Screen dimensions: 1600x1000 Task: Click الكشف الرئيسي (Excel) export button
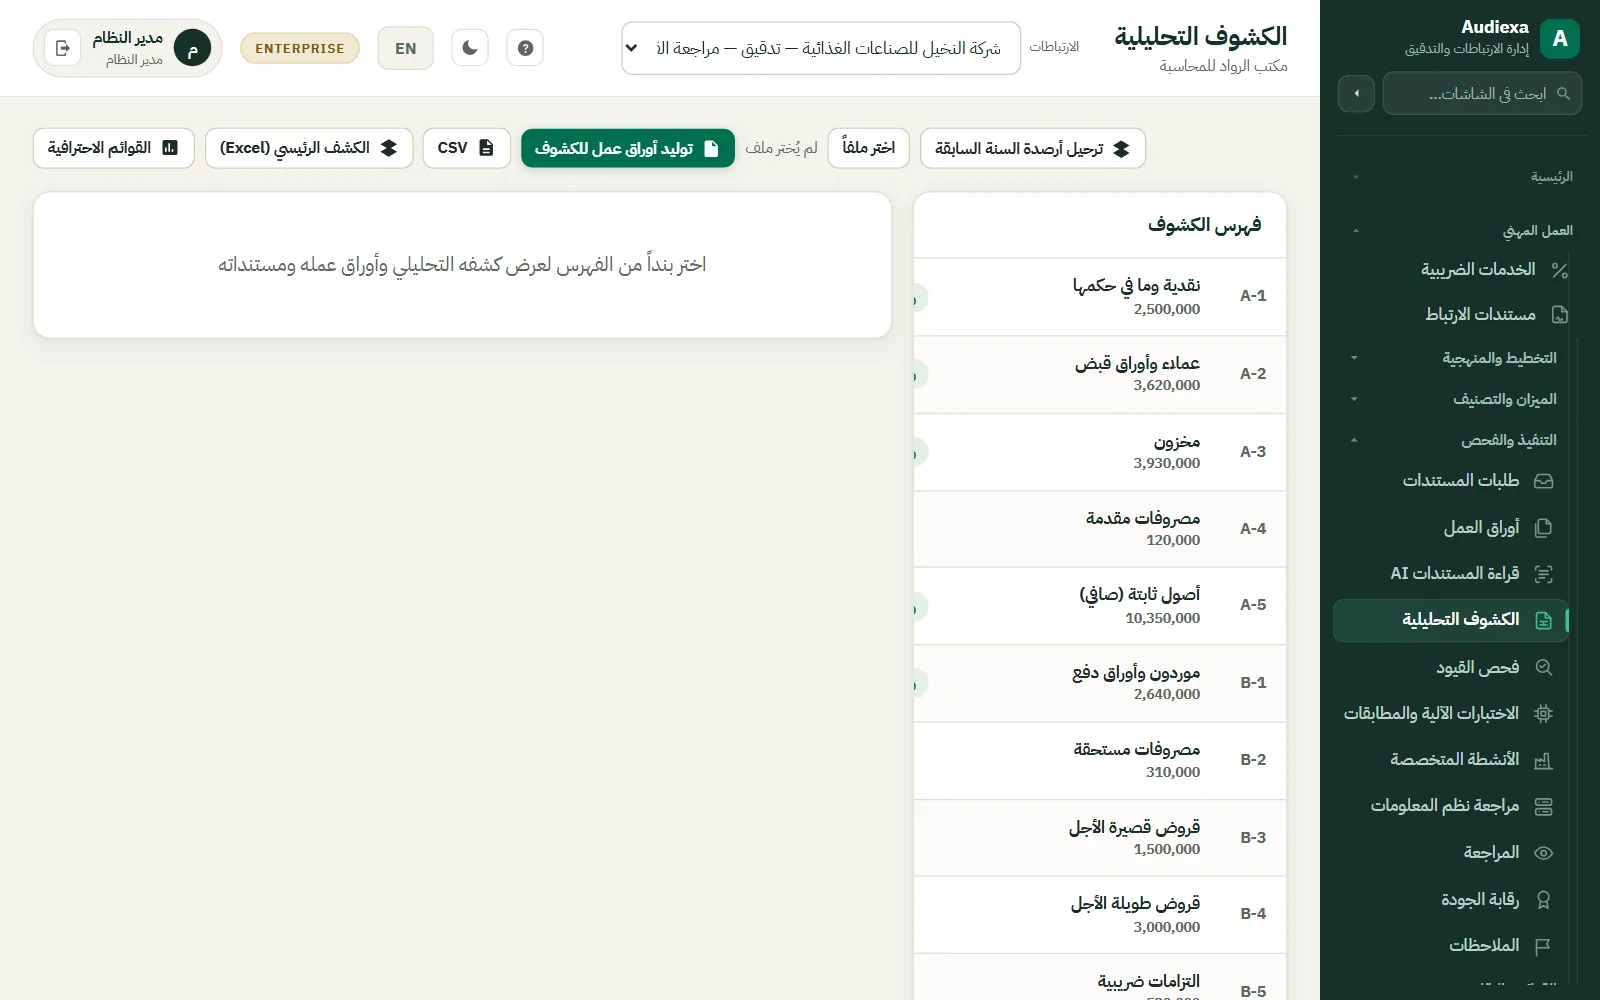click(x=309, y=148)
